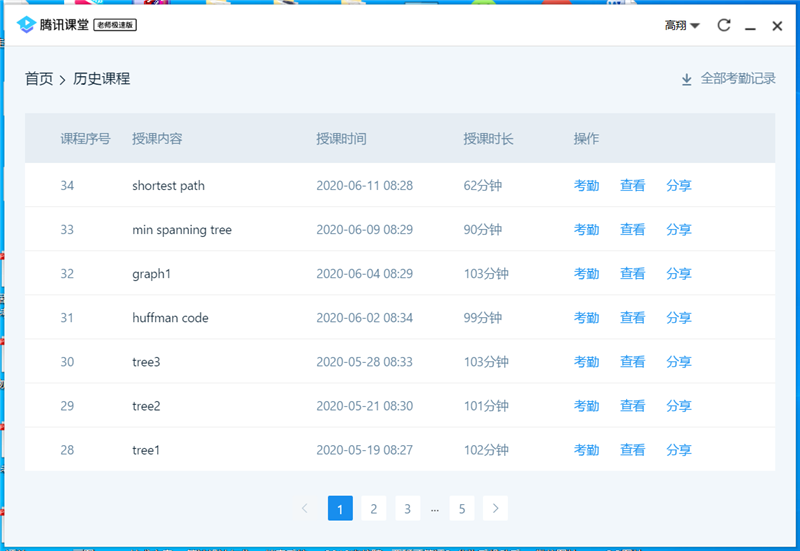Share the tree2 course
The width and height of the screenshot is (800, 551).
[679, 406]
